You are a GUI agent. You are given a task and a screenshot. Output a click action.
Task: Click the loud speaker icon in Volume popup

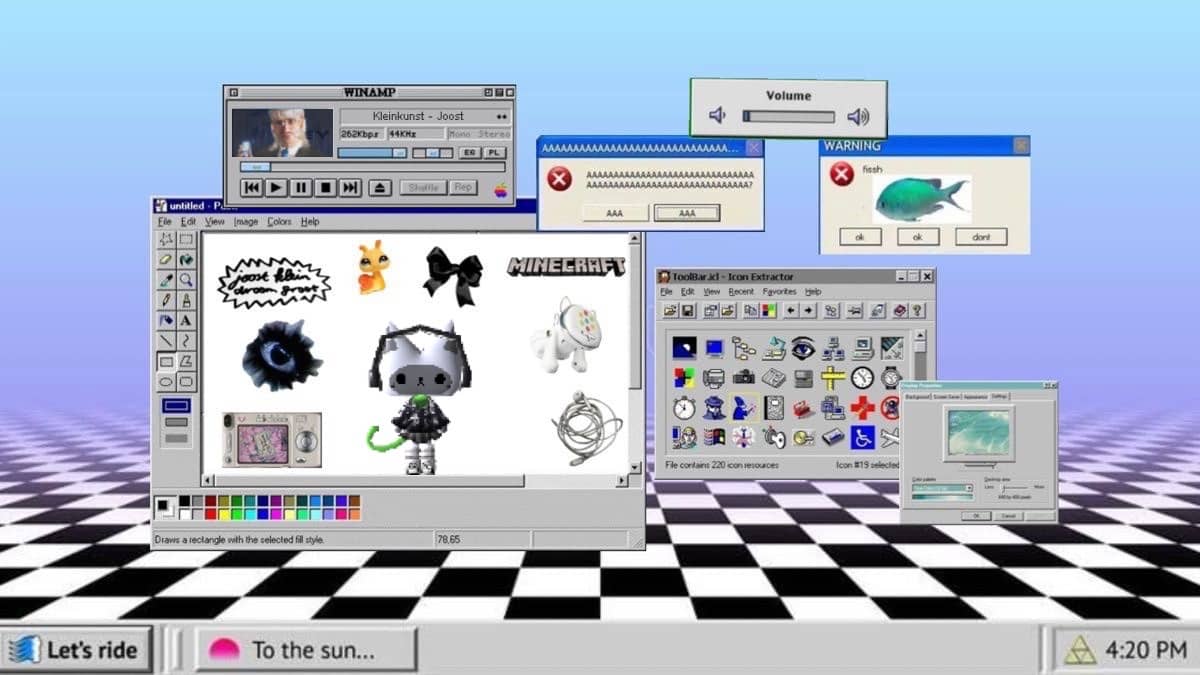pyautogui.click(x=858, y=116)
